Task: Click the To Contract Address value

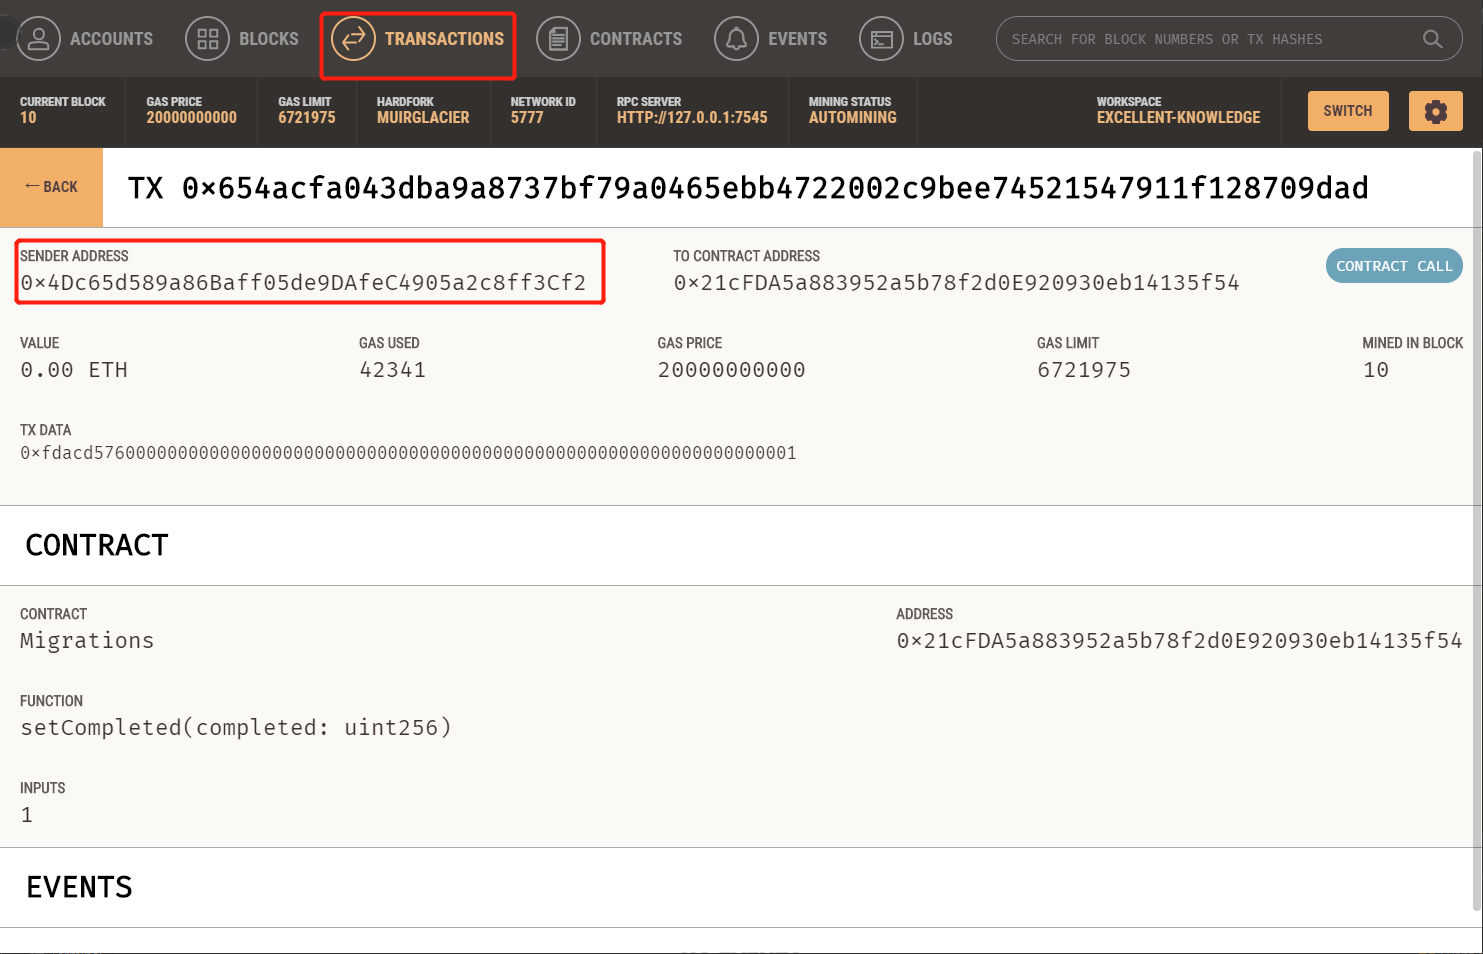Action: (956, 283)
